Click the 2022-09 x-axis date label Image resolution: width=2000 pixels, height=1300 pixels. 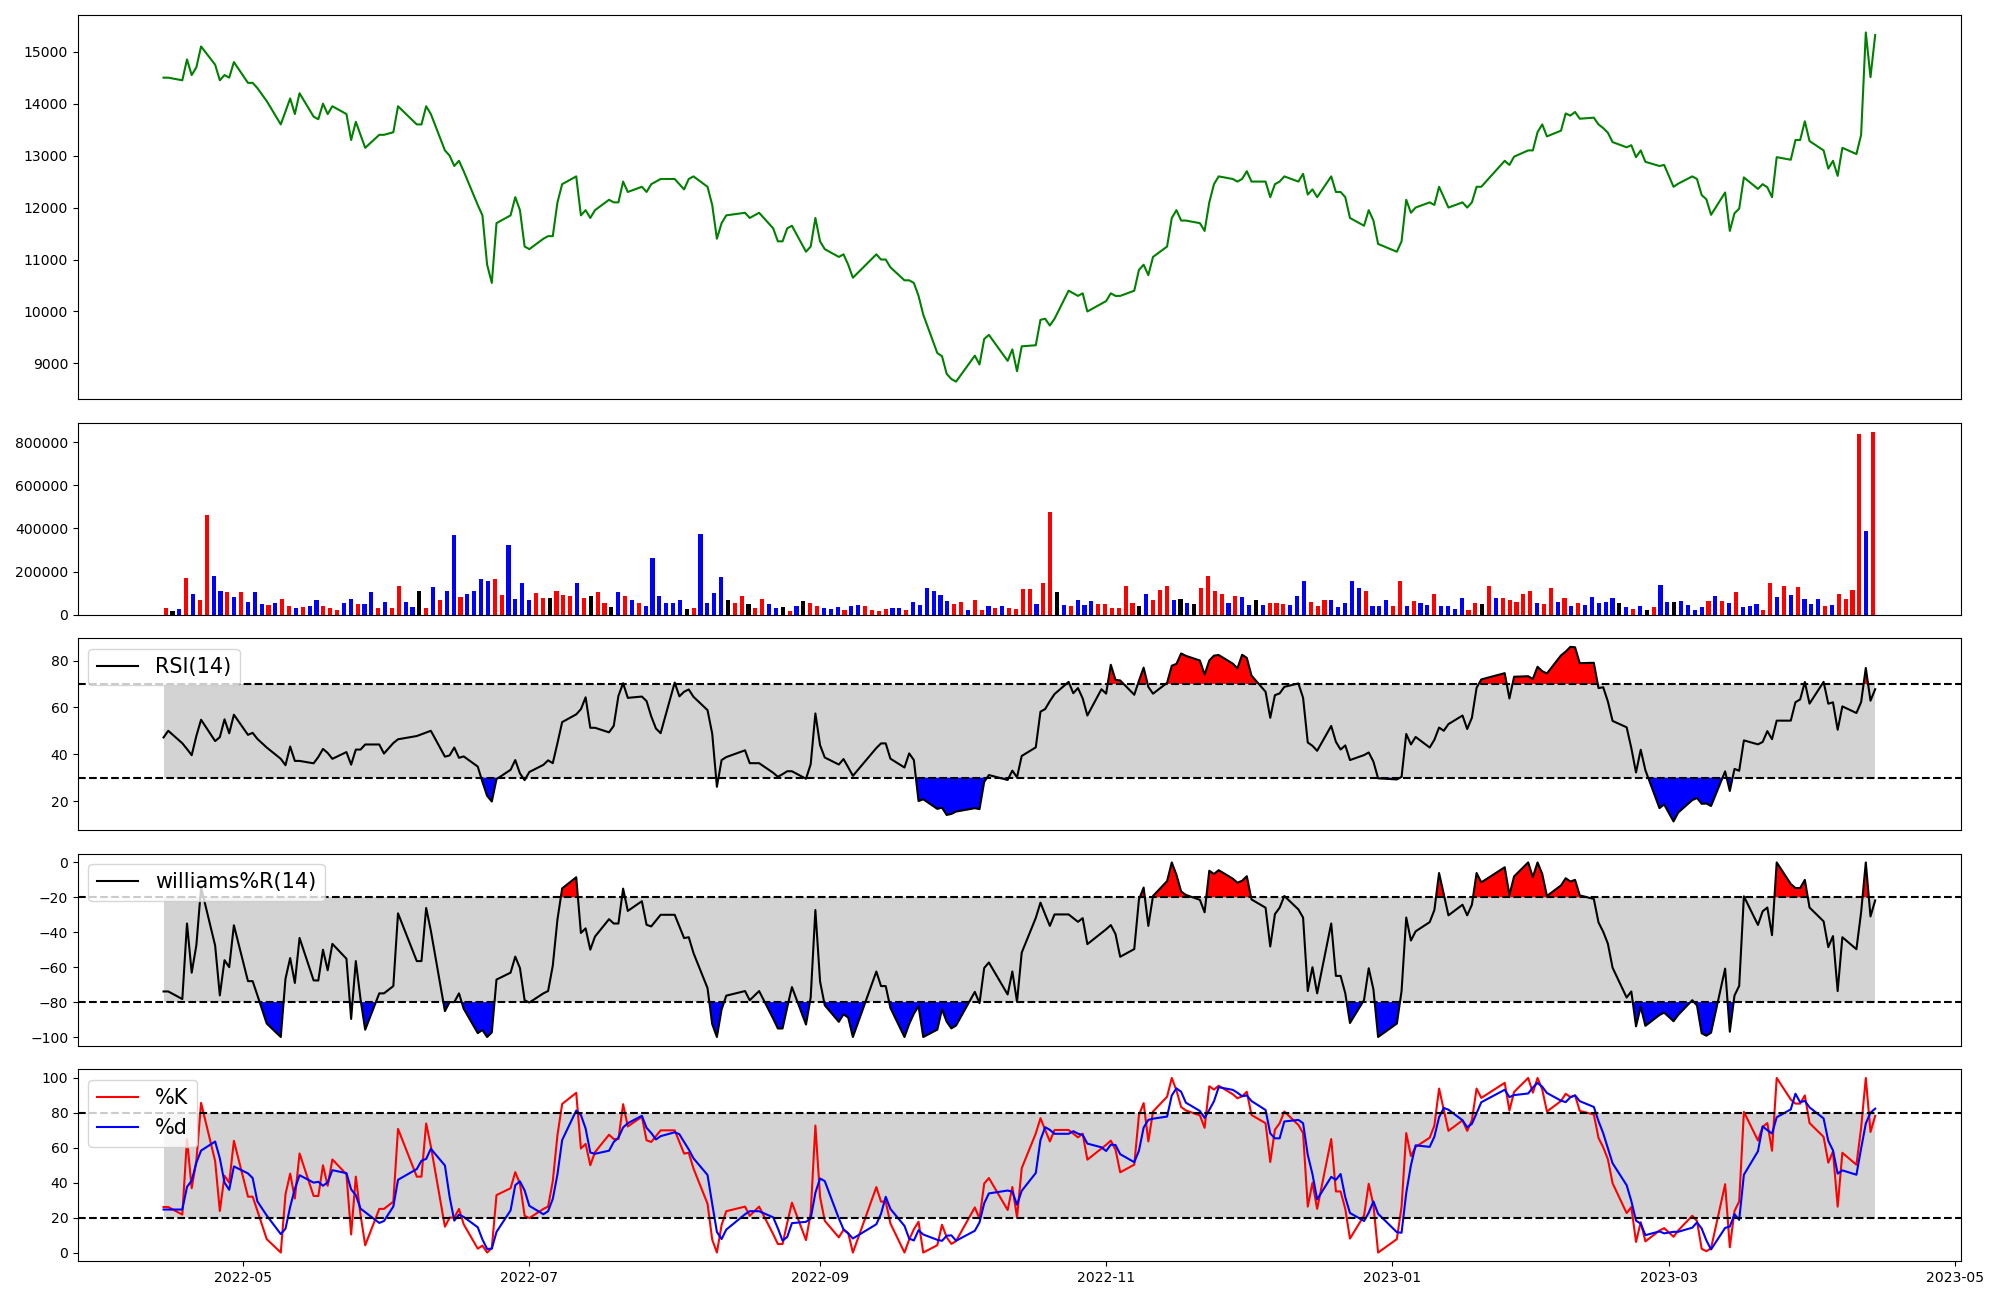[820, 1277]
